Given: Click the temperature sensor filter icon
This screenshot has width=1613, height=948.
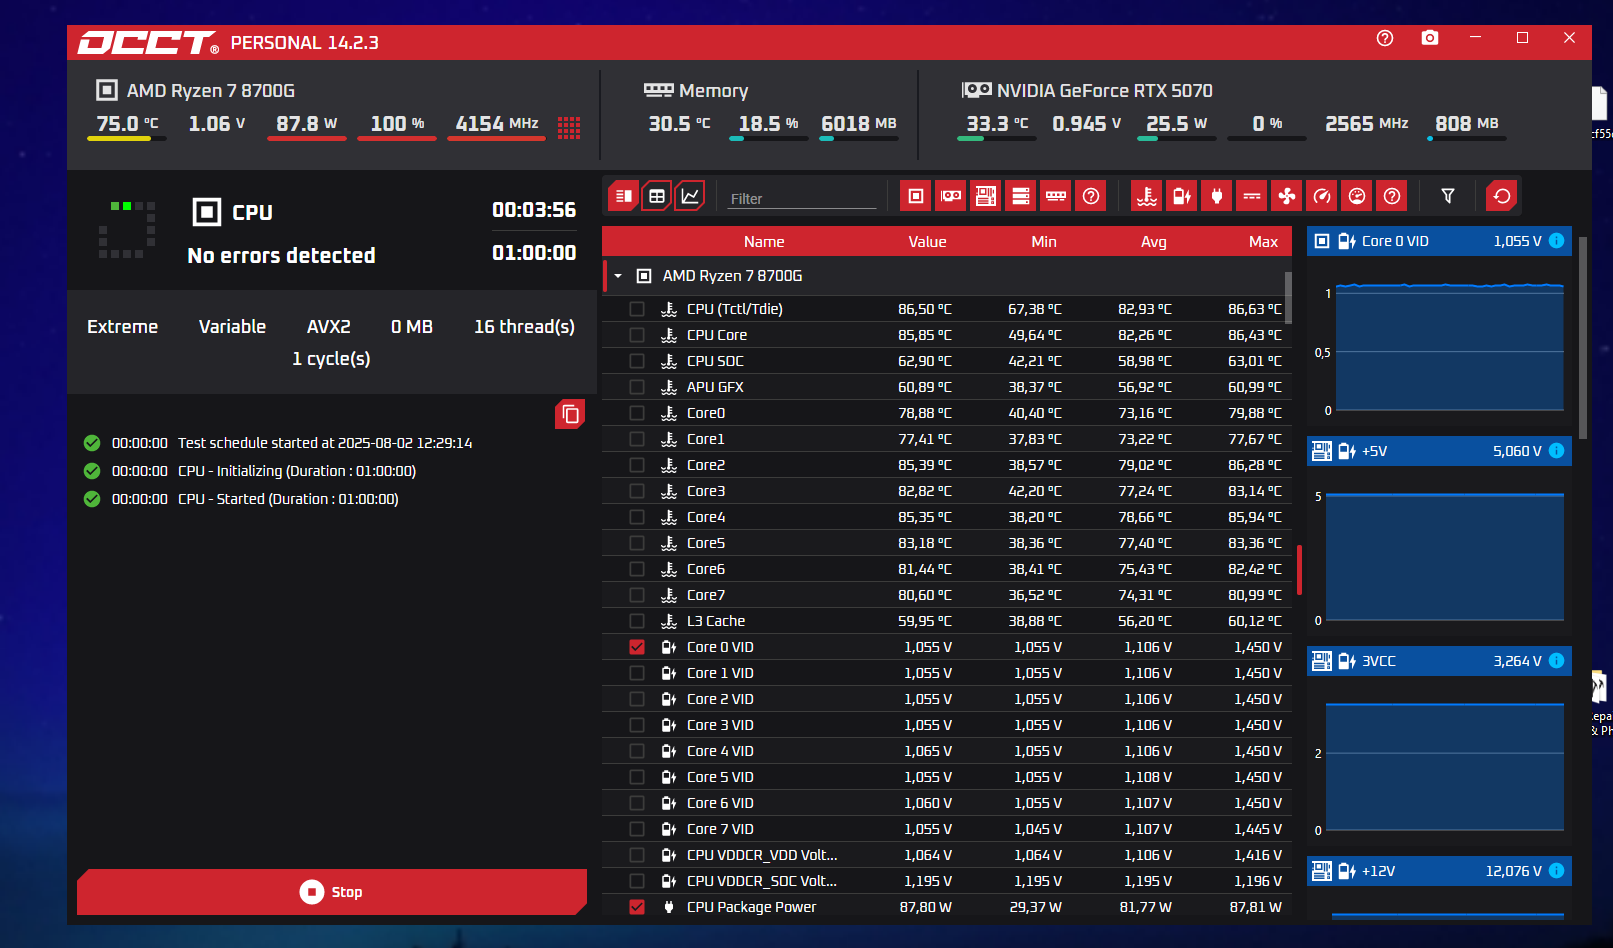Looking at the screenshot, I should (1146, 196).
